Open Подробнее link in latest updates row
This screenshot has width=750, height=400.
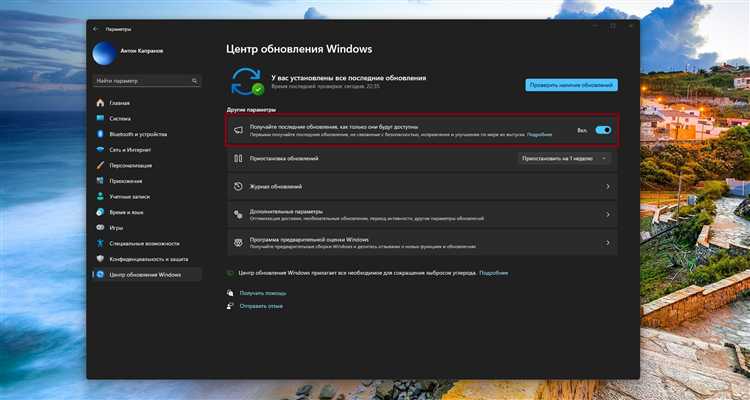(x=539, y=135)
